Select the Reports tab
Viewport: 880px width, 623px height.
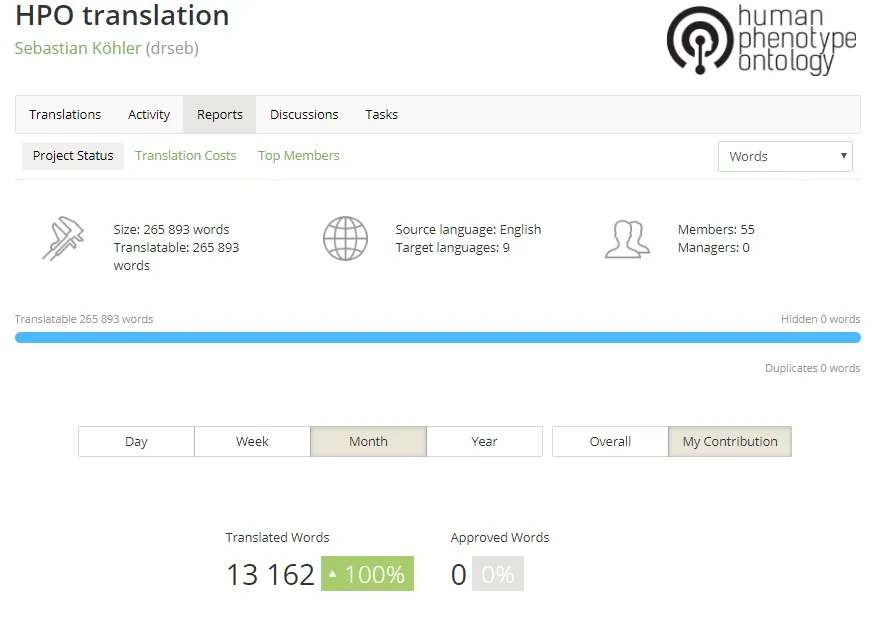point(219,114)
